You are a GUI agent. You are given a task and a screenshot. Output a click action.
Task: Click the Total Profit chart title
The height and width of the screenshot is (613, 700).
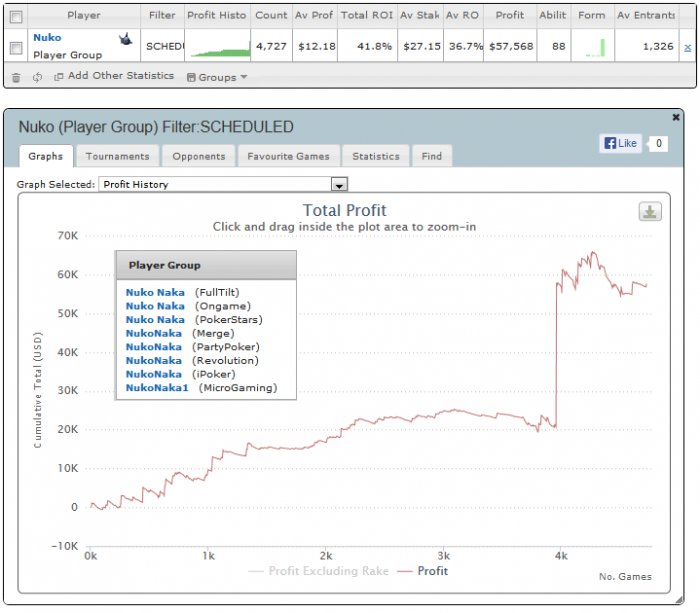click(345, 210)
